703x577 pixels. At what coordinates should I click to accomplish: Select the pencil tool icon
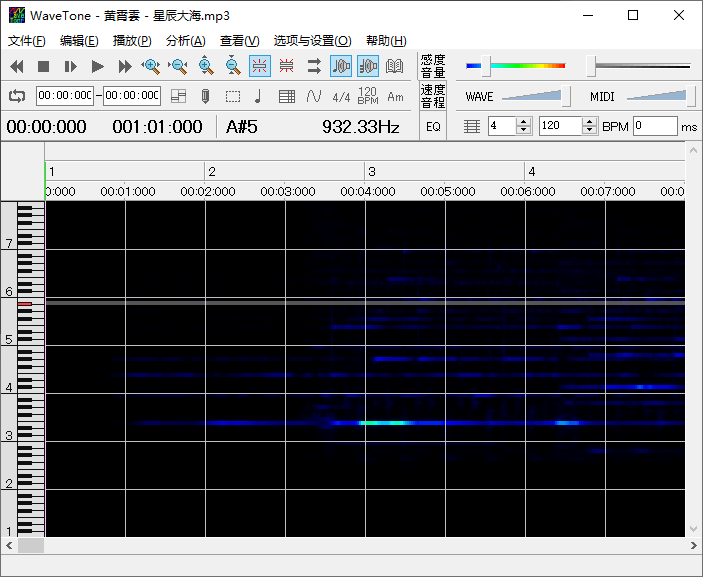205,96
